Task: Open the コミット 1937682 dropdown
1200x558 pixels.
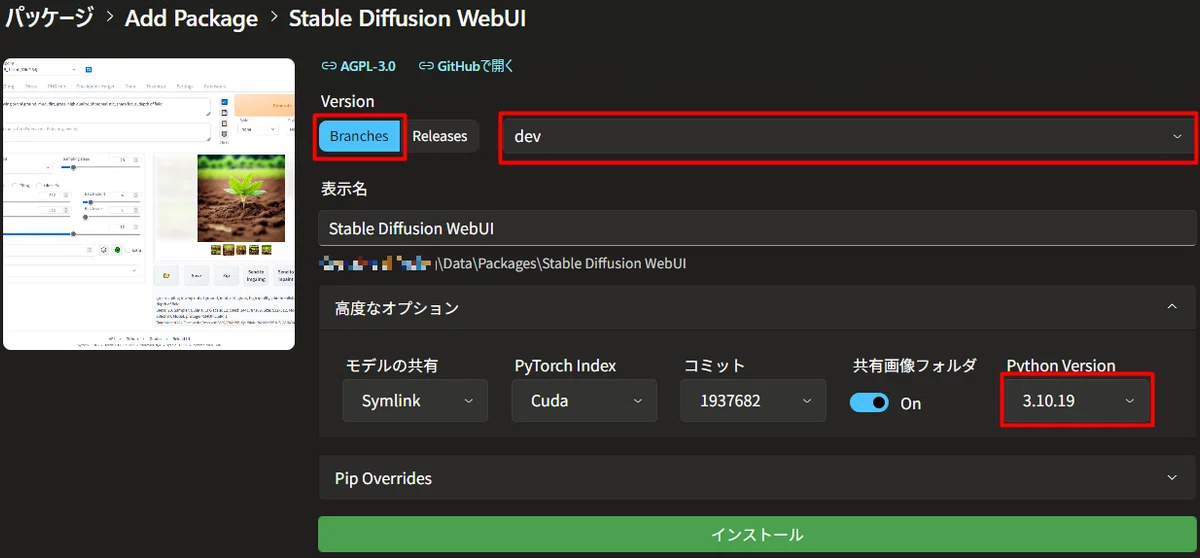Action: click(x=754, y=400)
